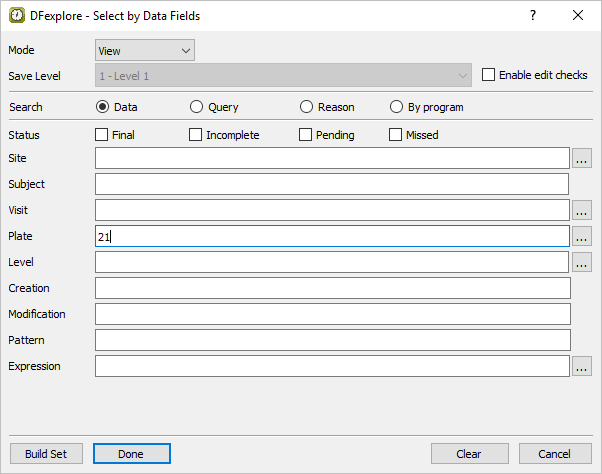Open the Visit field browse ellipsis button
Viewport: 602px width, 474px height.
582,210
